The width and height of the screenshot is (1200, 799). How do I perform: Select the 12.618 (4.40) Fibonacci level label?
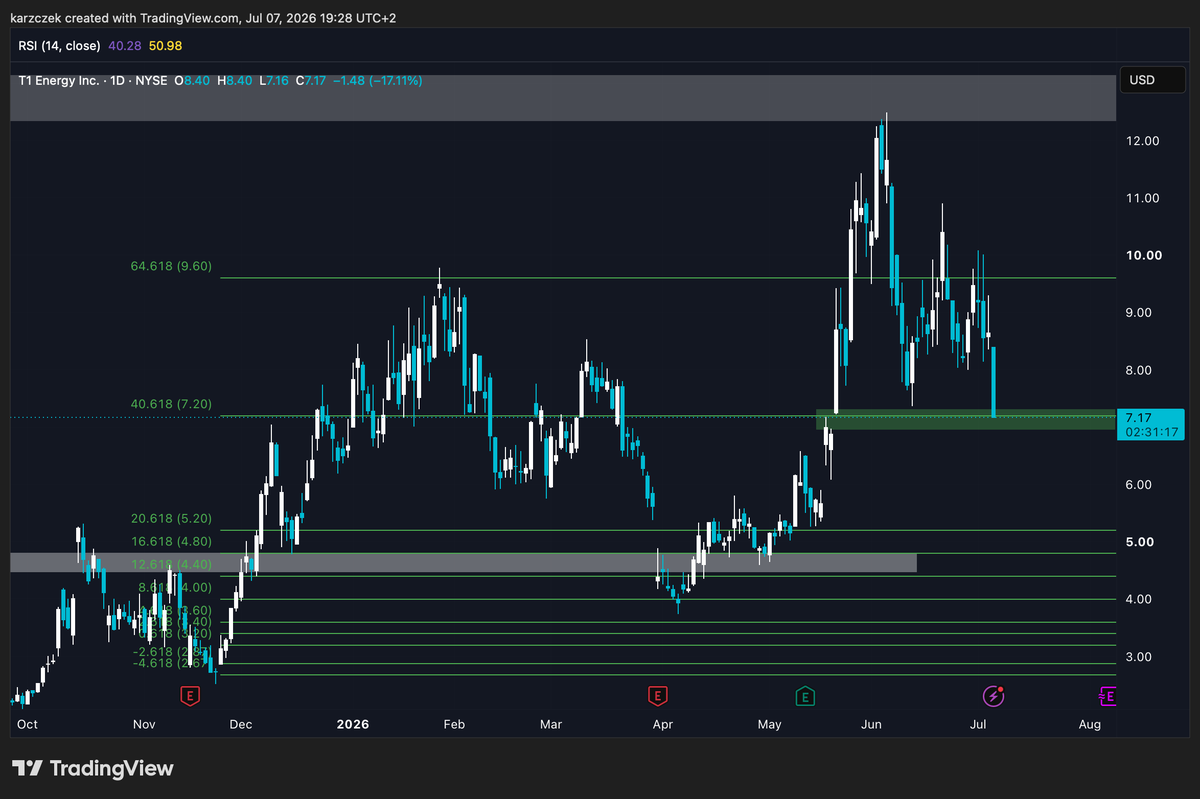(x=171, y=565)
